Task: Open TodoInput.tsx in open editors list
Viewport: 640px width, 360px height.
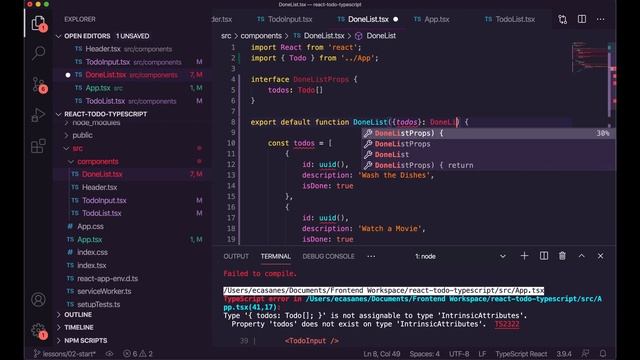Action: (x=129, y=62)
